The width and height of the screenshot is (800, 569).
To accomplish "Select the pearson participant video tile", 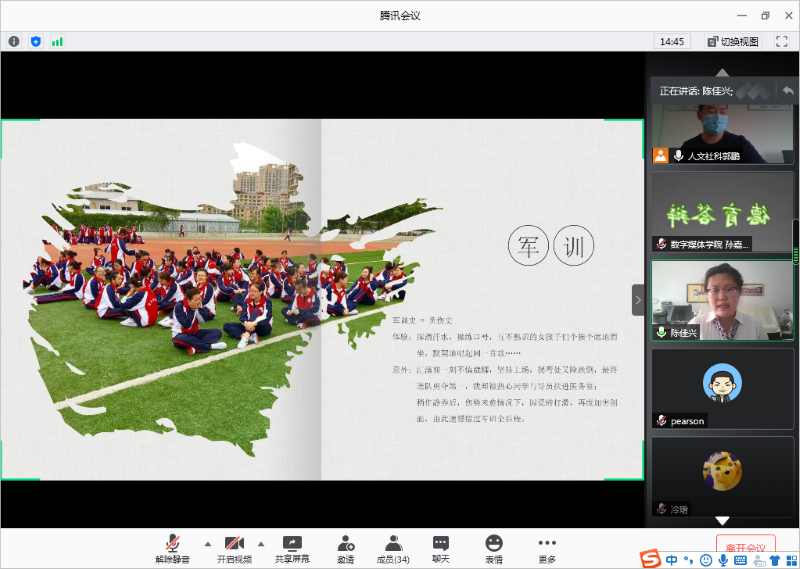I will tap(722, 388).
